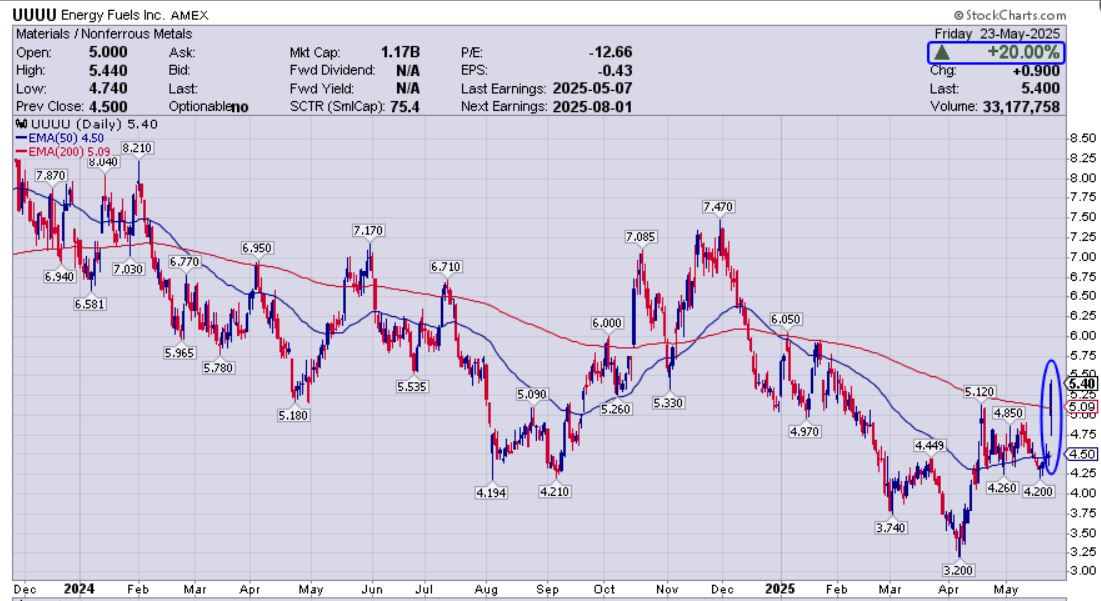
Task: Click the SCTR (SmlCap) value 75.4
Action: 405,107
